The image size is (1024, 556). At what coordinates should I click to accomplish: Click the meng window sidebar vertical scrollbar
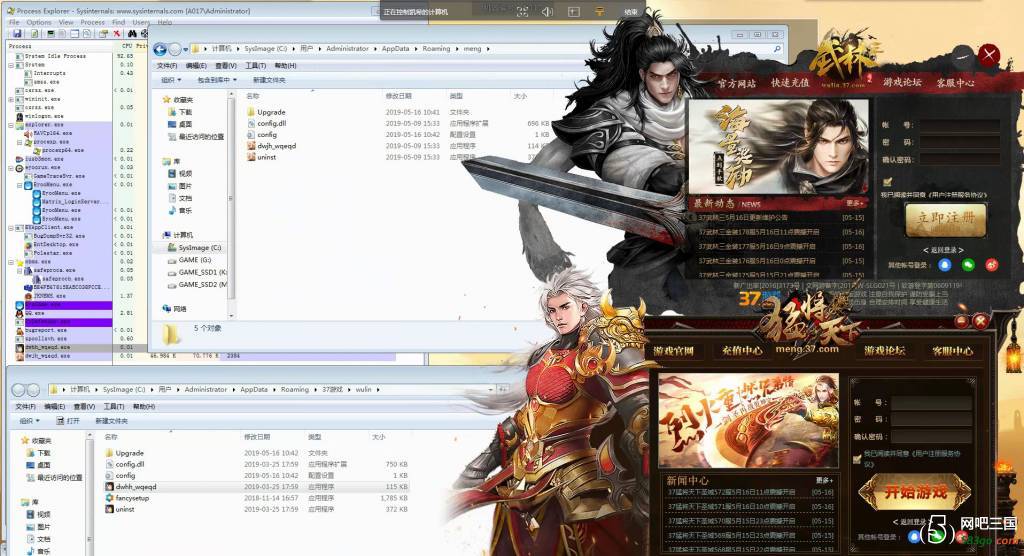click(x=230, y=204)
